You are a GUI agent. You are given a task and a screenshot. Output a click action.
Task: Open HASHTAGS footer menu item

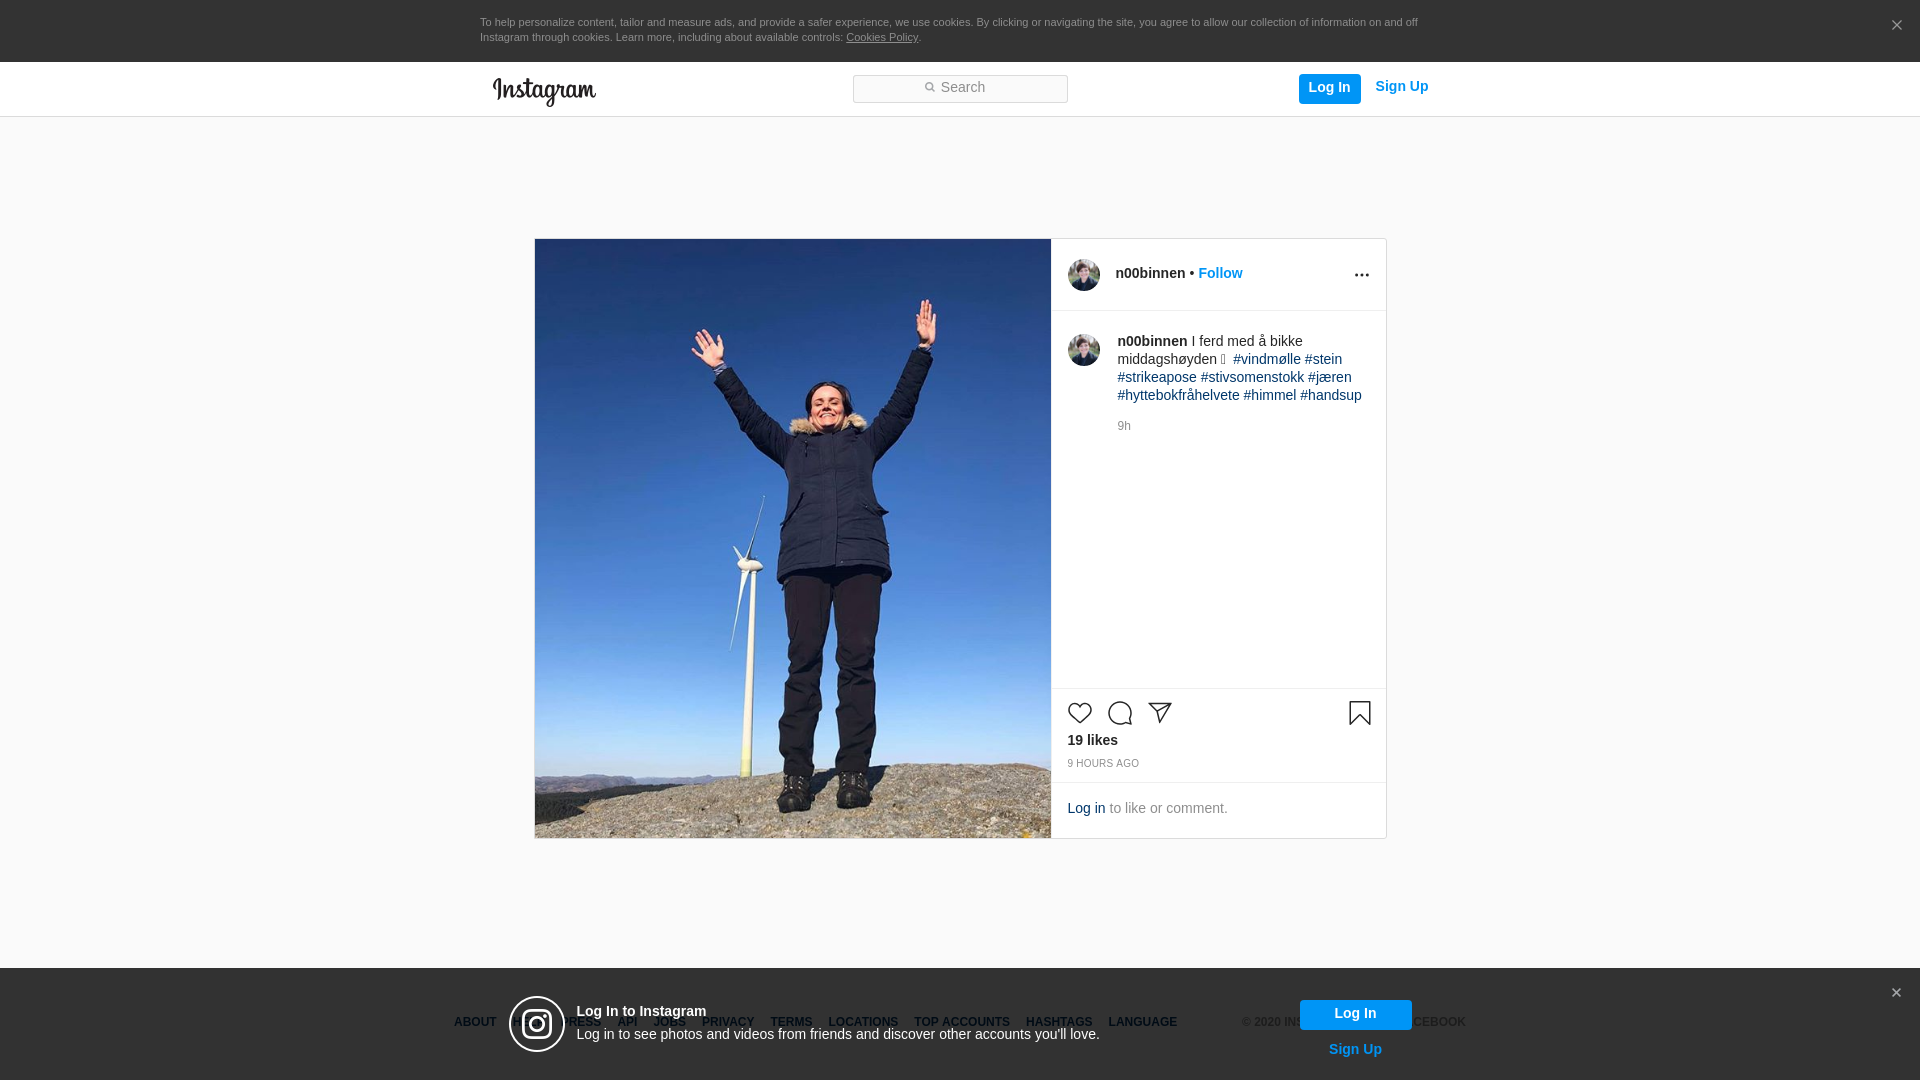(x=1058, y=1022)
